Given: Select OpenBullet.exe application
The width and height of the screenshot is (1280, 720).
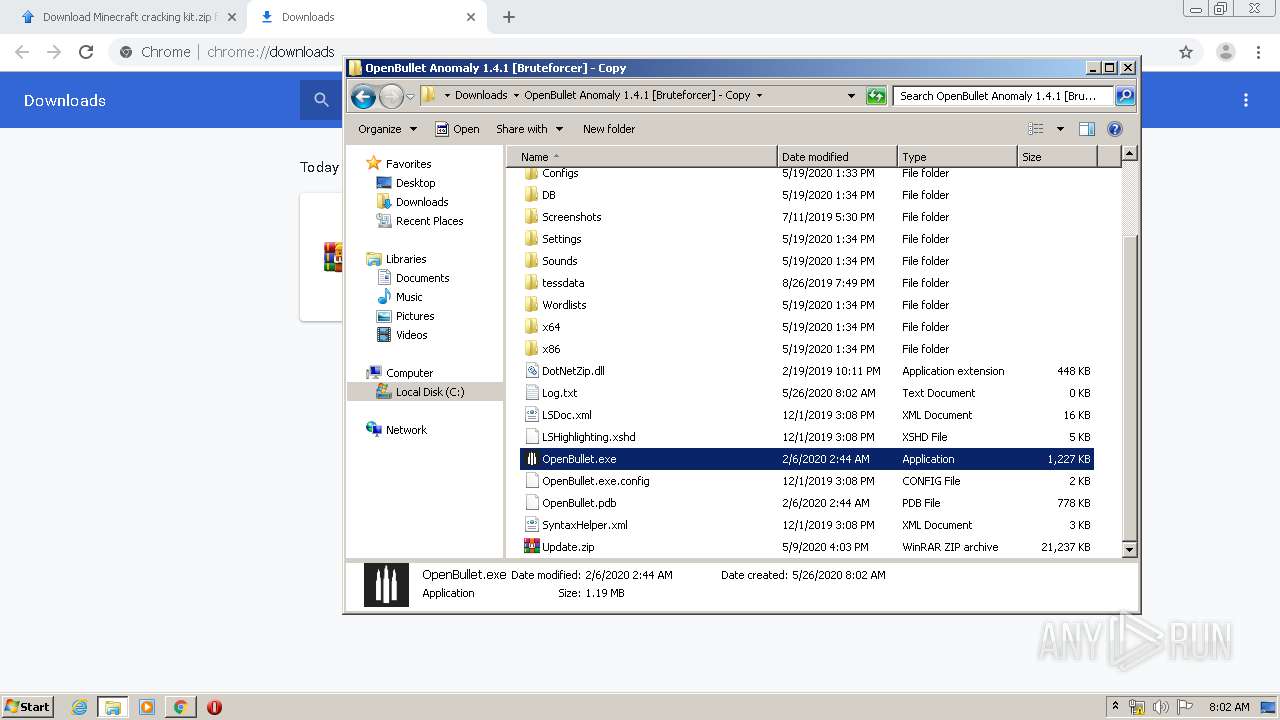Looking at the screenshot, I should [x=807, y=459].
